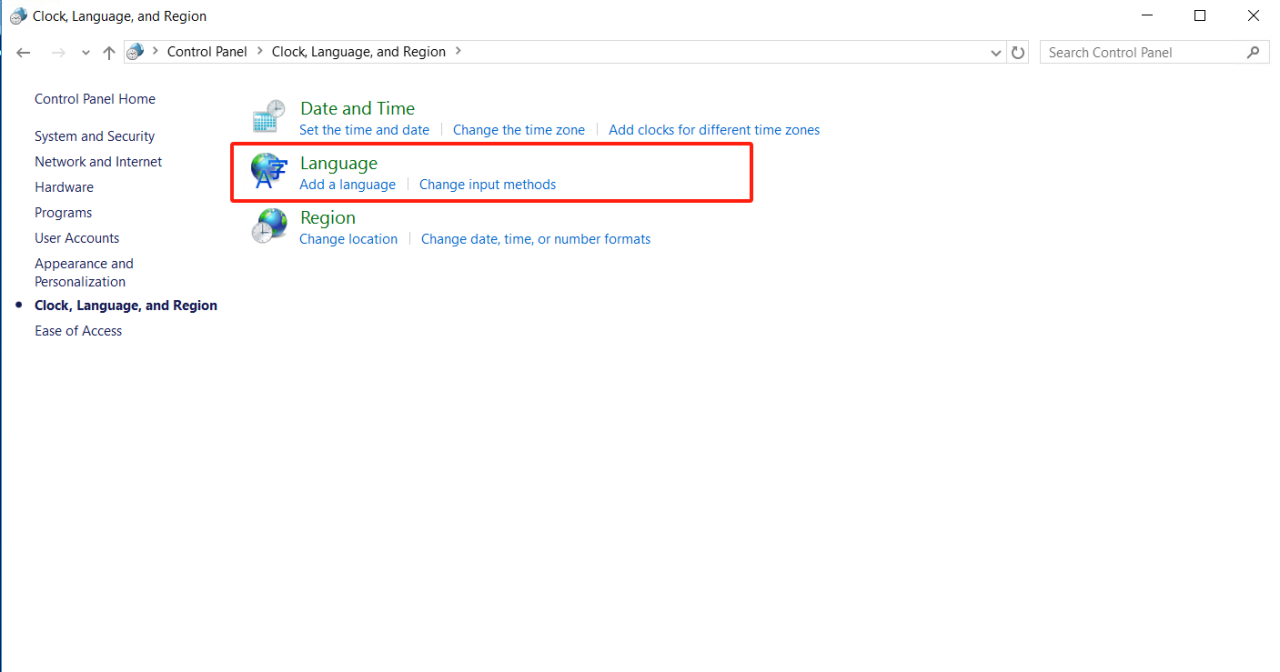Image resolution: width=1280 pixels, height=672 pixels.
Task: Open Appearance and Personalization category
Action: click(x=84, y=272)
